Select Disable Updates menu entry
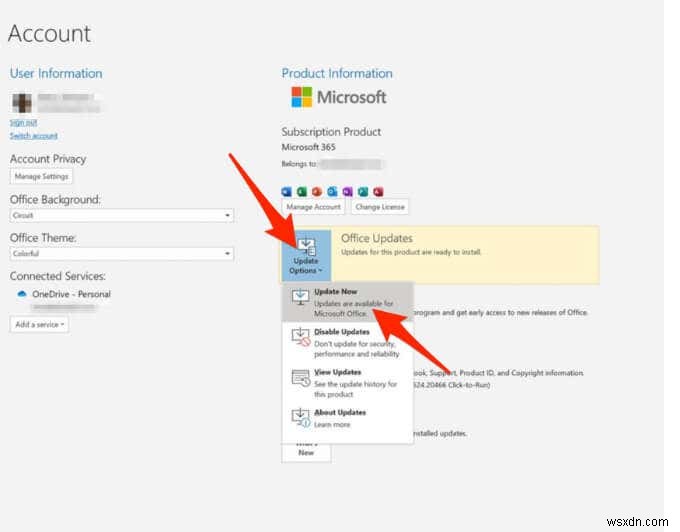The width and height of the screenshot is (680, 532). 347,343
